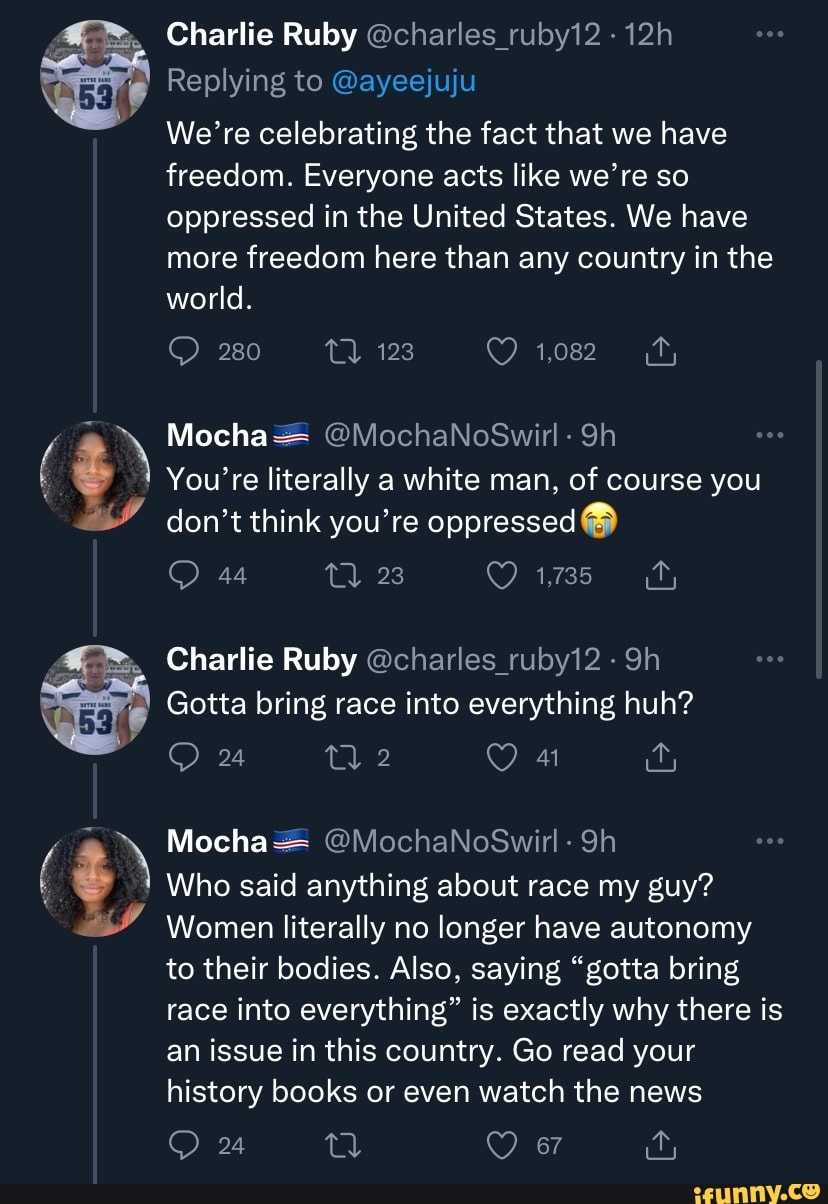
Task: Open more options on Charlie Ruby's first tweet
Action: [x=768, y=36]
